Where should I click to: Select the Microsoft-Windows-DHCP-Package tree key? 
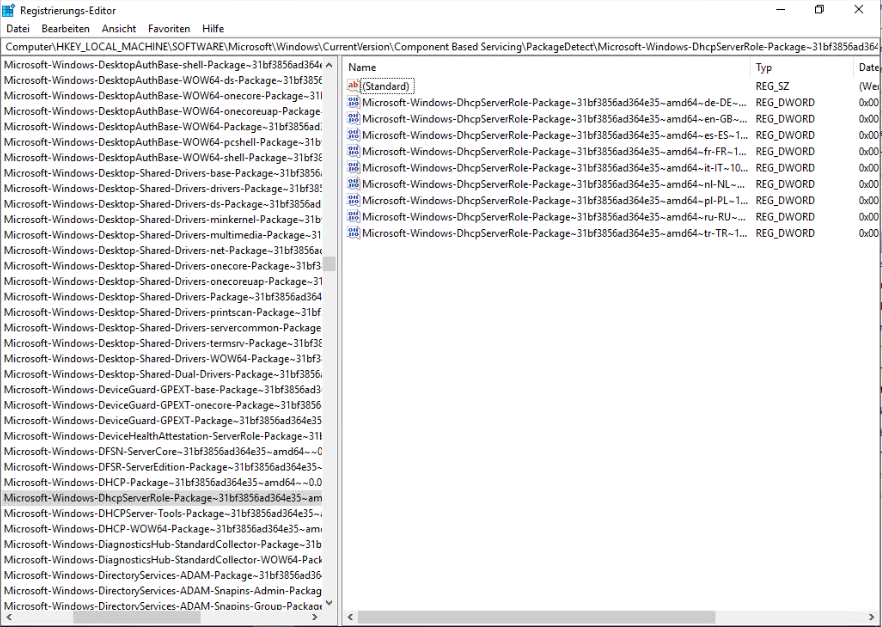pos(162,482)
